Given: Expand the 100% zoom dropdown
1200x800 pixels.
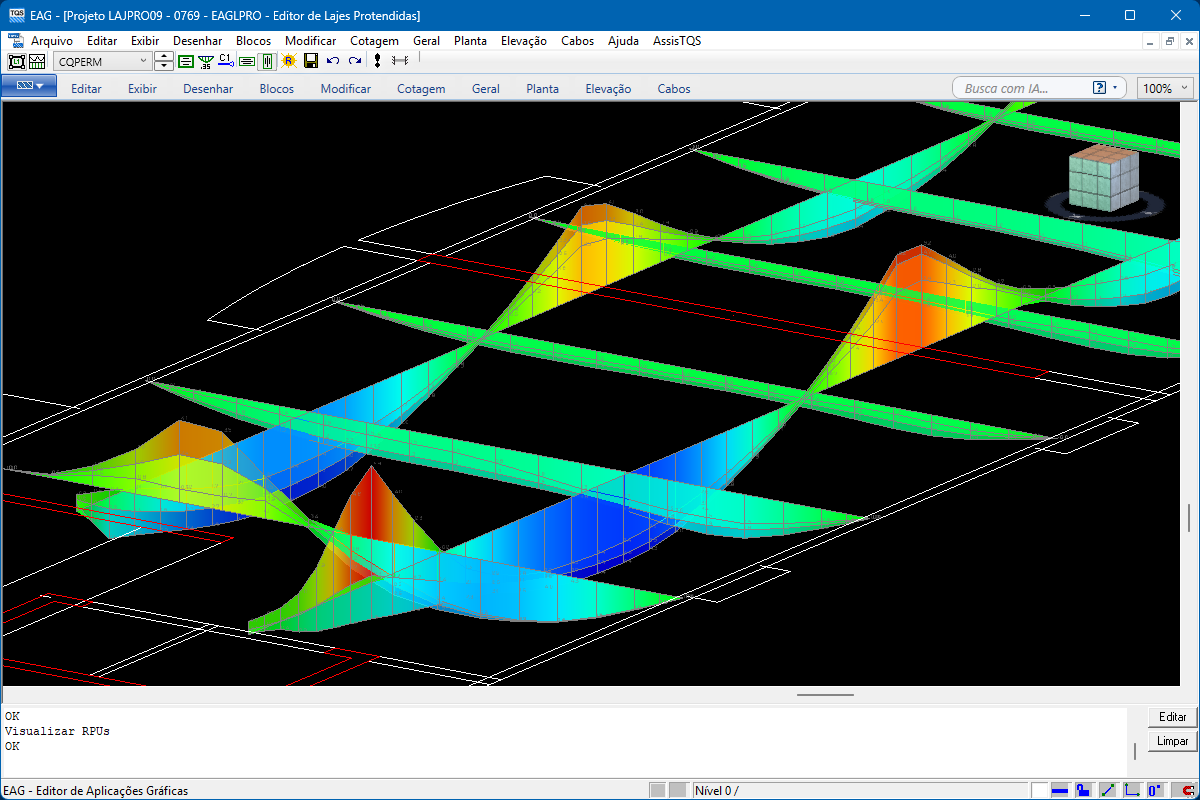Looking at the screenshot, I should (x=1185, y=88).
